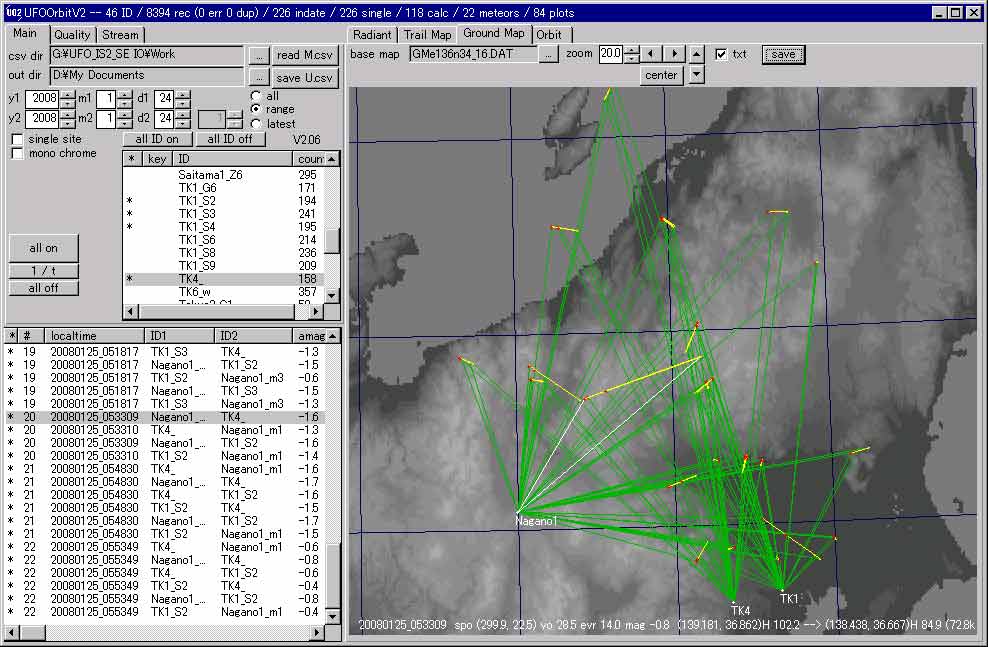Click the all ID off button
Viewport: 988px width, 647px height.
[x=229, y=139]
